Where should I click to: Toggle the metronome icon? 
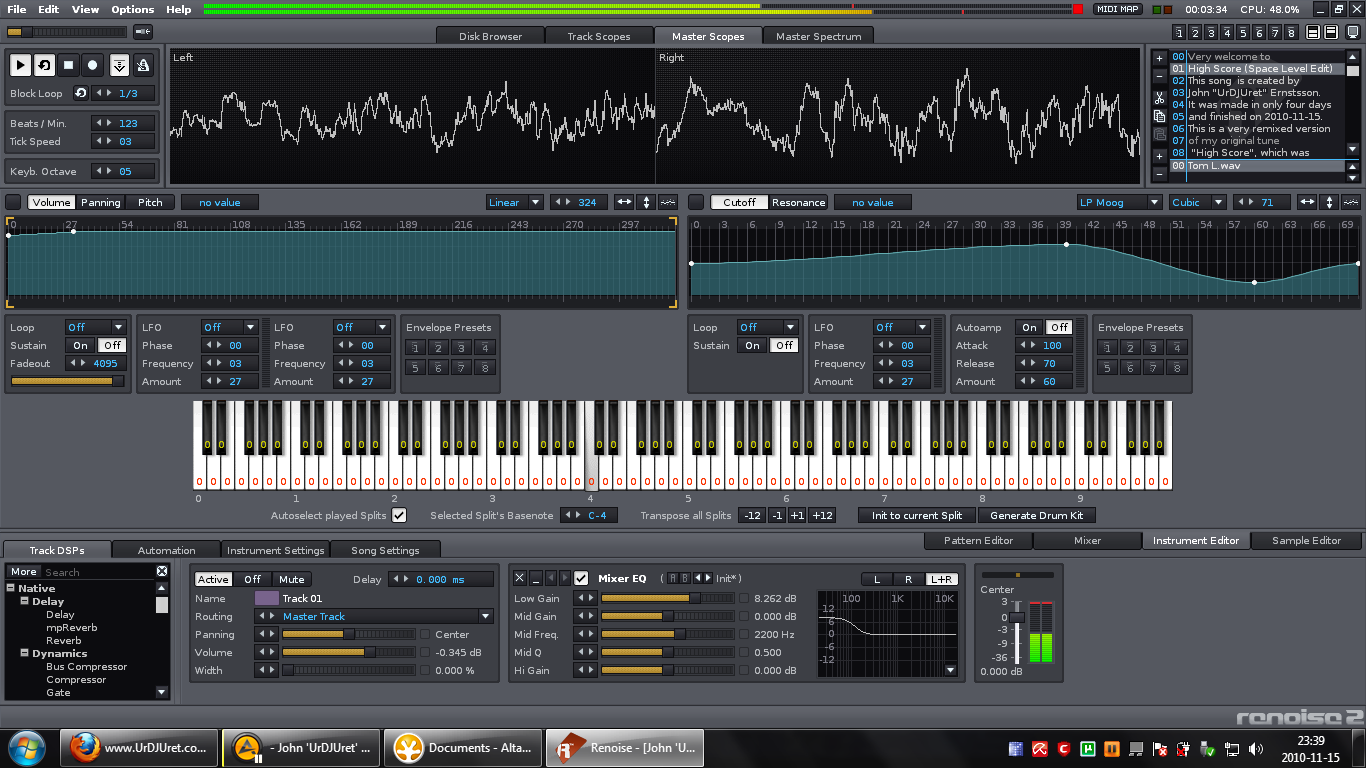click(x=144, y=65)
